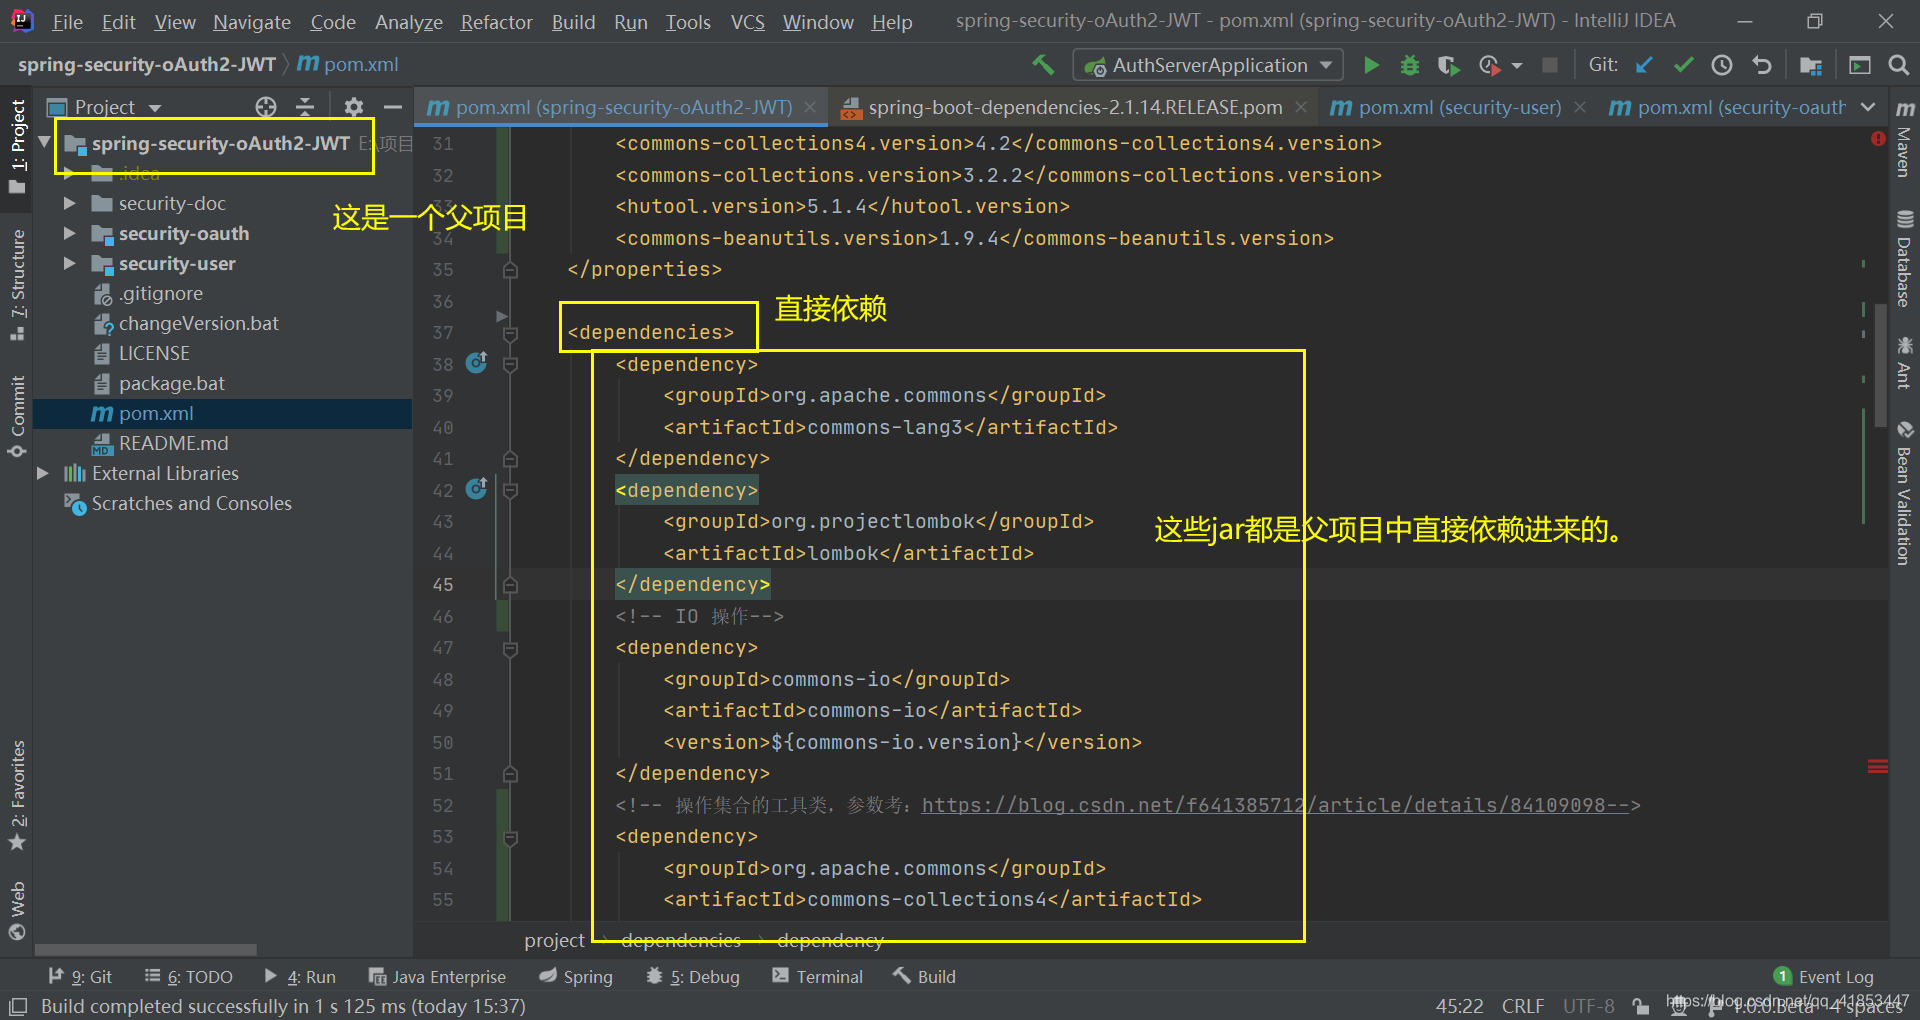Open the 7: Structure side panel
Image resolution: width=1920 pixels, height=1020 pixels.
pyautogui.click(x=17, y=284)
